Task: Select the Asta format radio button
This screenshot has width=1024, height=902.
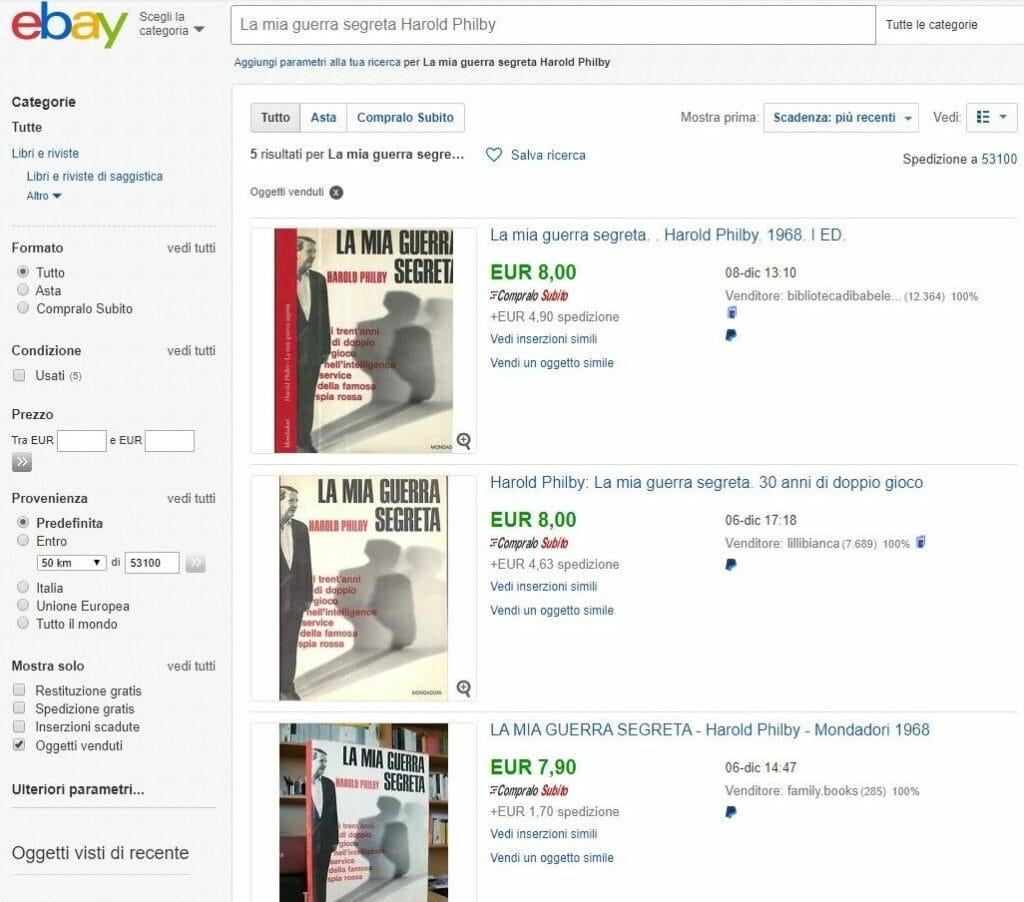Action: tap(23, 289)
